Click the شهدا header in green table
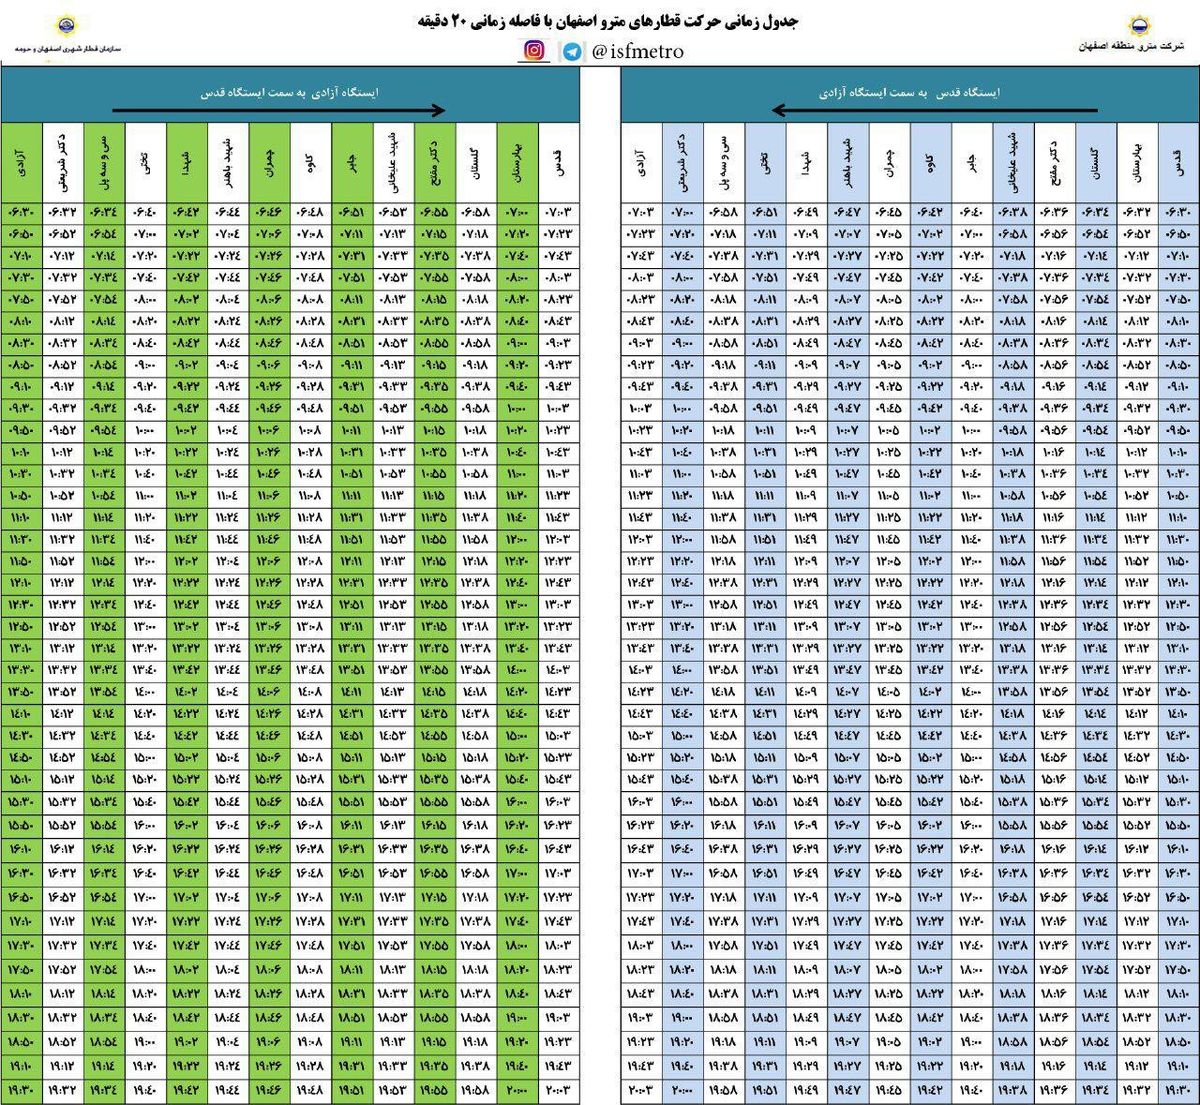Image resolution: width=1200 pixels, height=1105 pixels. coord(187,160)
